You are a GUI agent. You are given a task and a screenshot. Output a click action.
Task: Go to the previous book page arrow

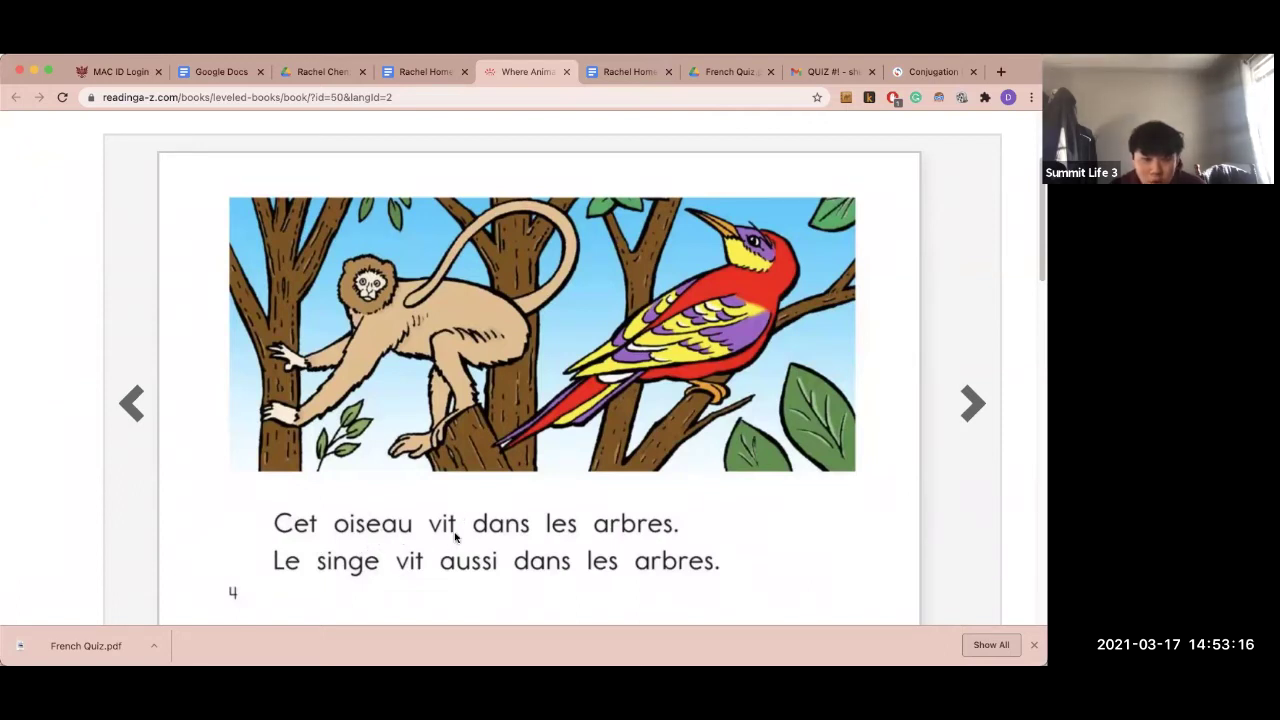(x=132, y=404)
